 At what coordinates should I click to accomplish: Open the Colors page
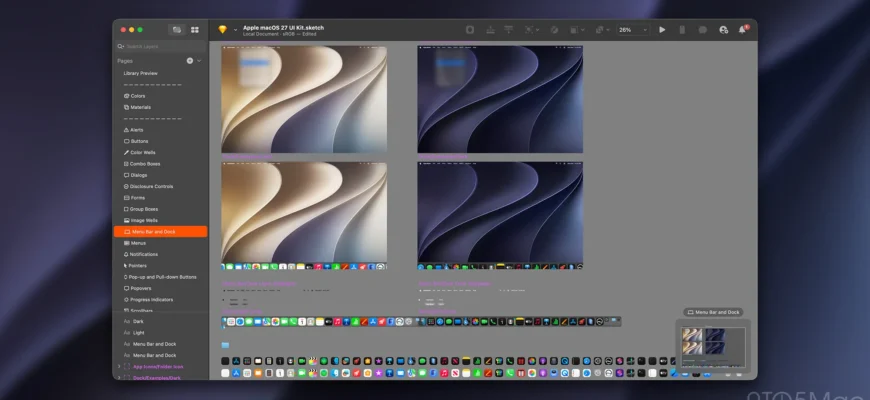click(x=160, y=96)
